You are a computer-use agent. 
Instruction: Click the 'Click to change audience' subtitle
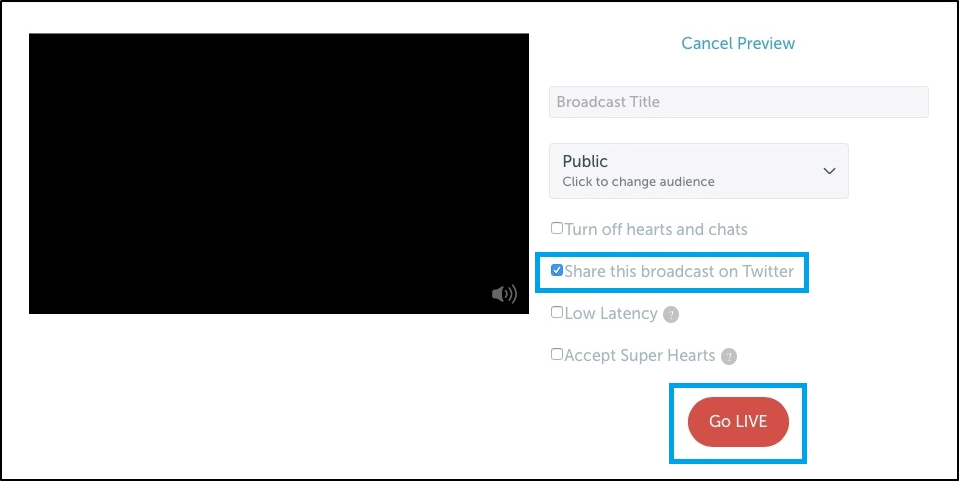coord(638,182)
